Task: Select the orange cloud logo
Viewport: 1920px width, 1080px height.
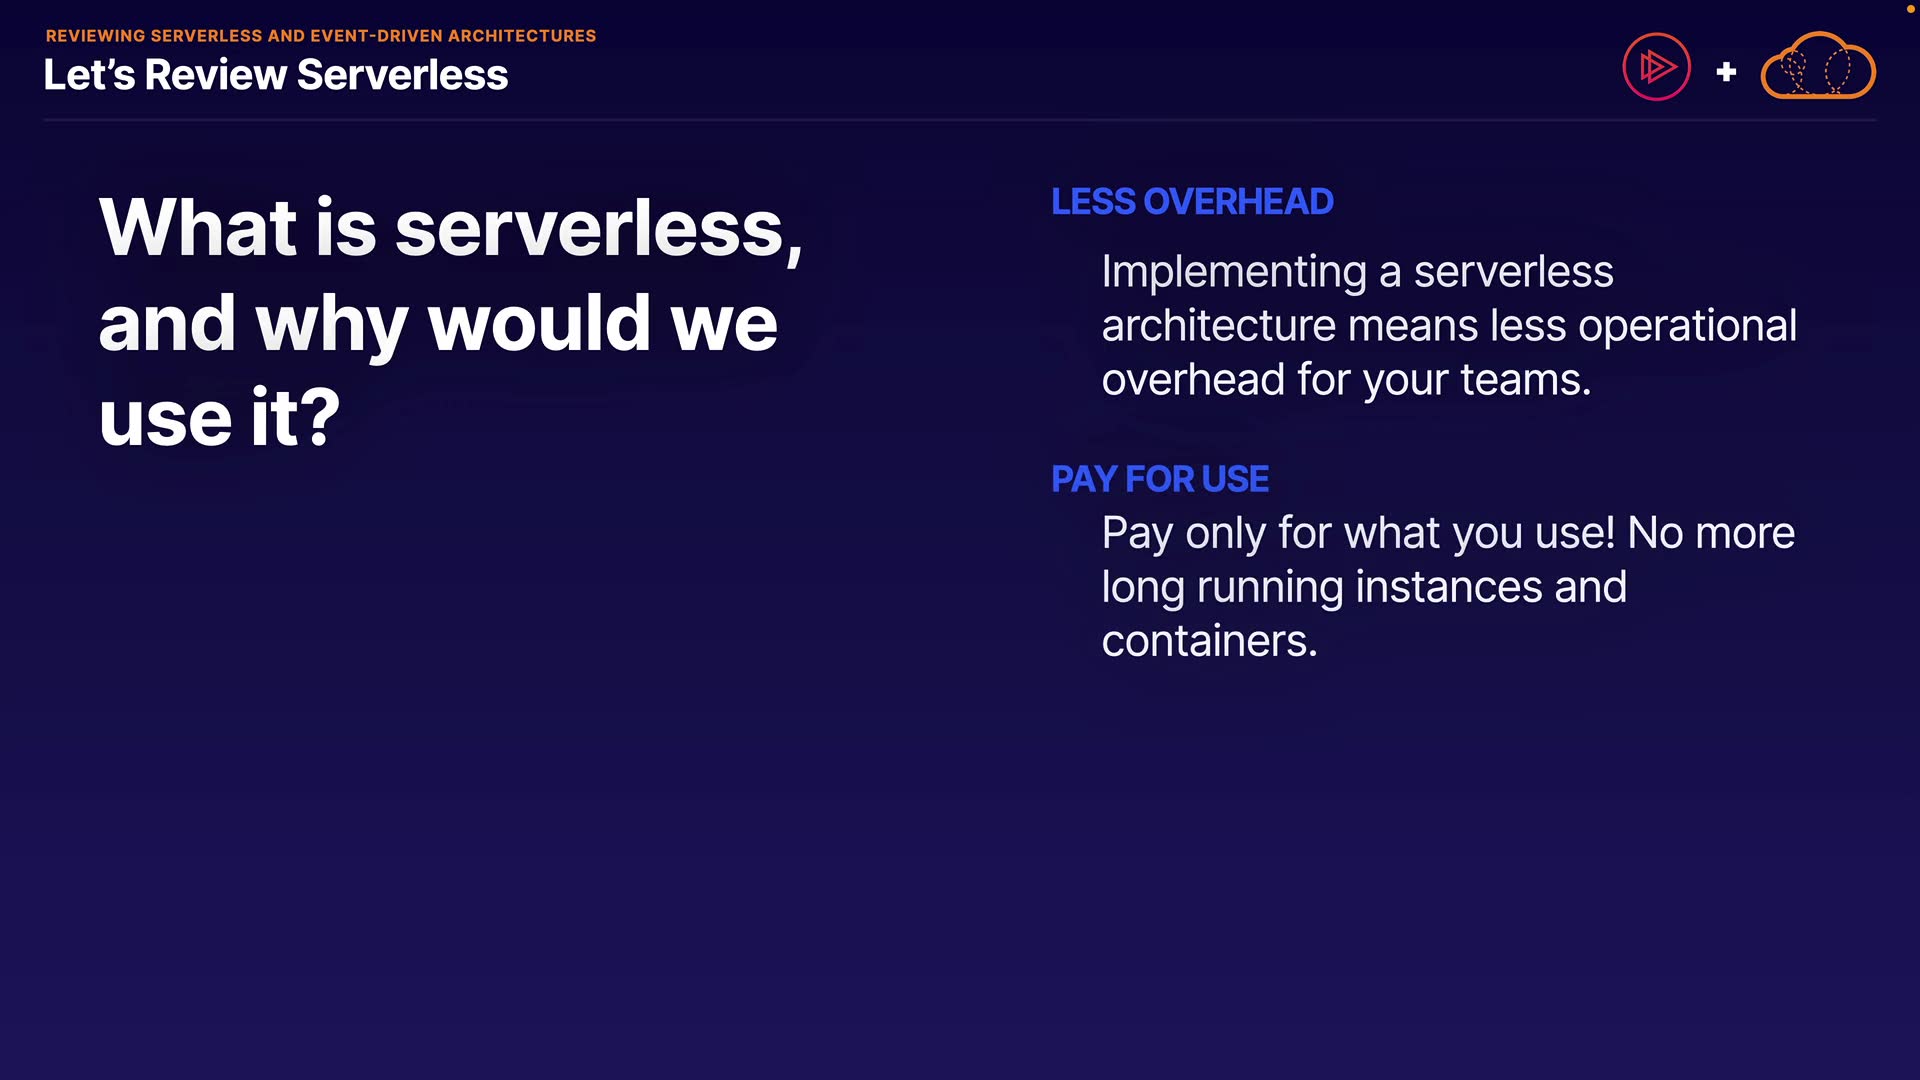Action: pos(1817,67)
